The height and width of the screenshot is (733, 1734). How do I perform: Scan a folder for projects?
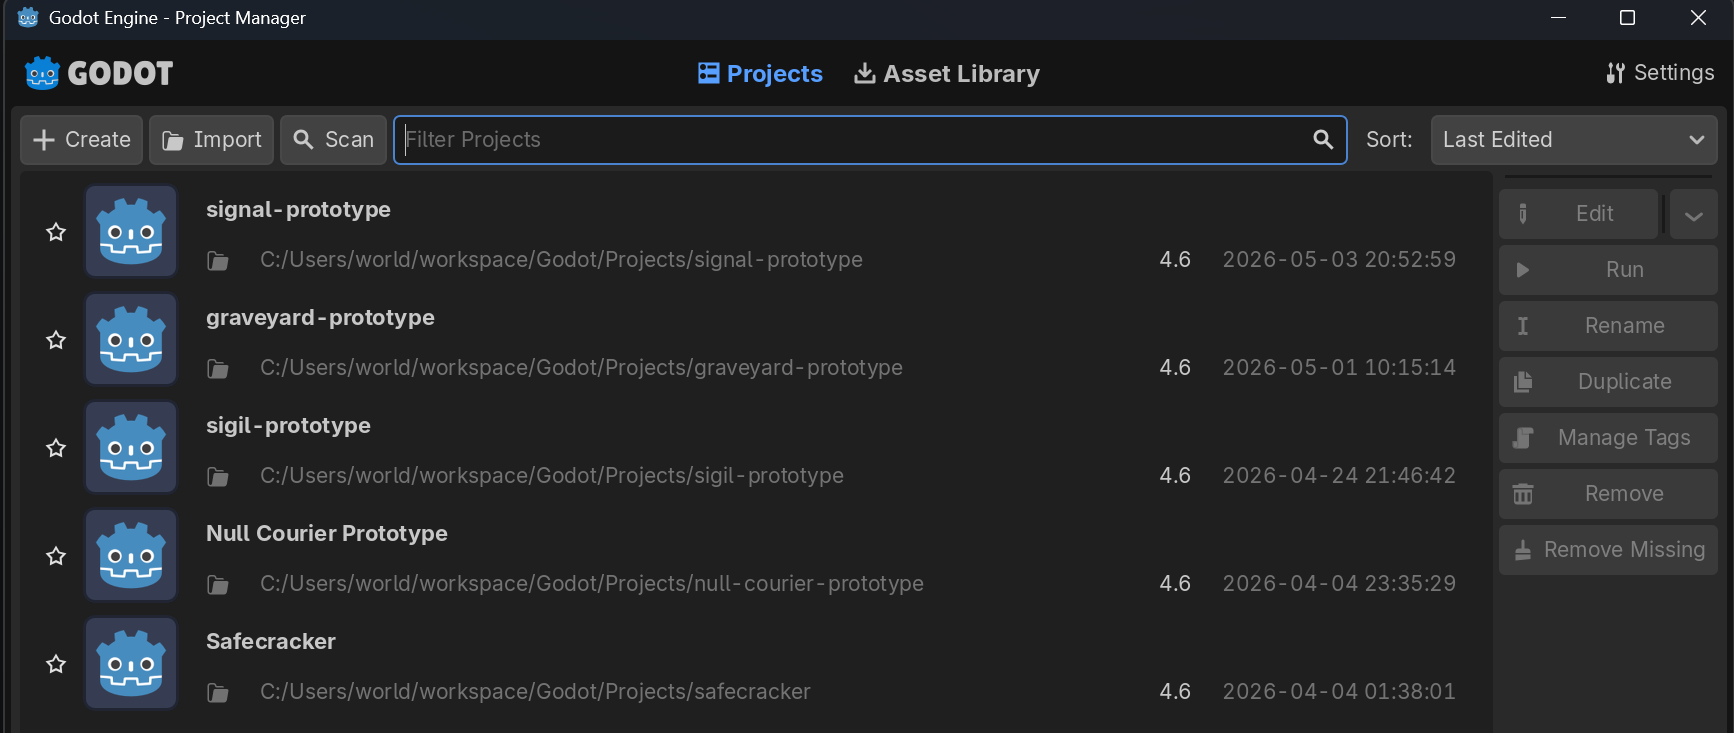click(334, 140)
